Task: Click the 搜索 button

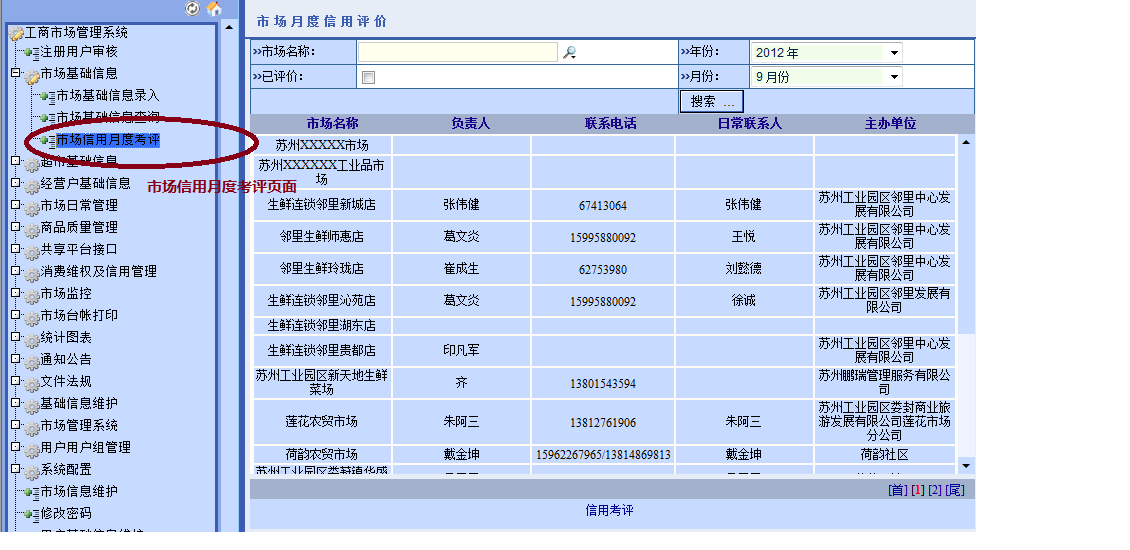Action: coord(711,102)
